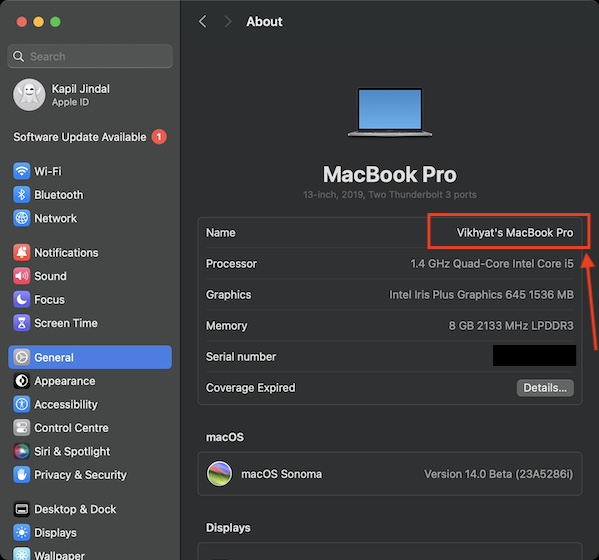Select Appearance in sidebar
Image resolution: width=599 pixels, height=560 pixels.
point(90,381)
